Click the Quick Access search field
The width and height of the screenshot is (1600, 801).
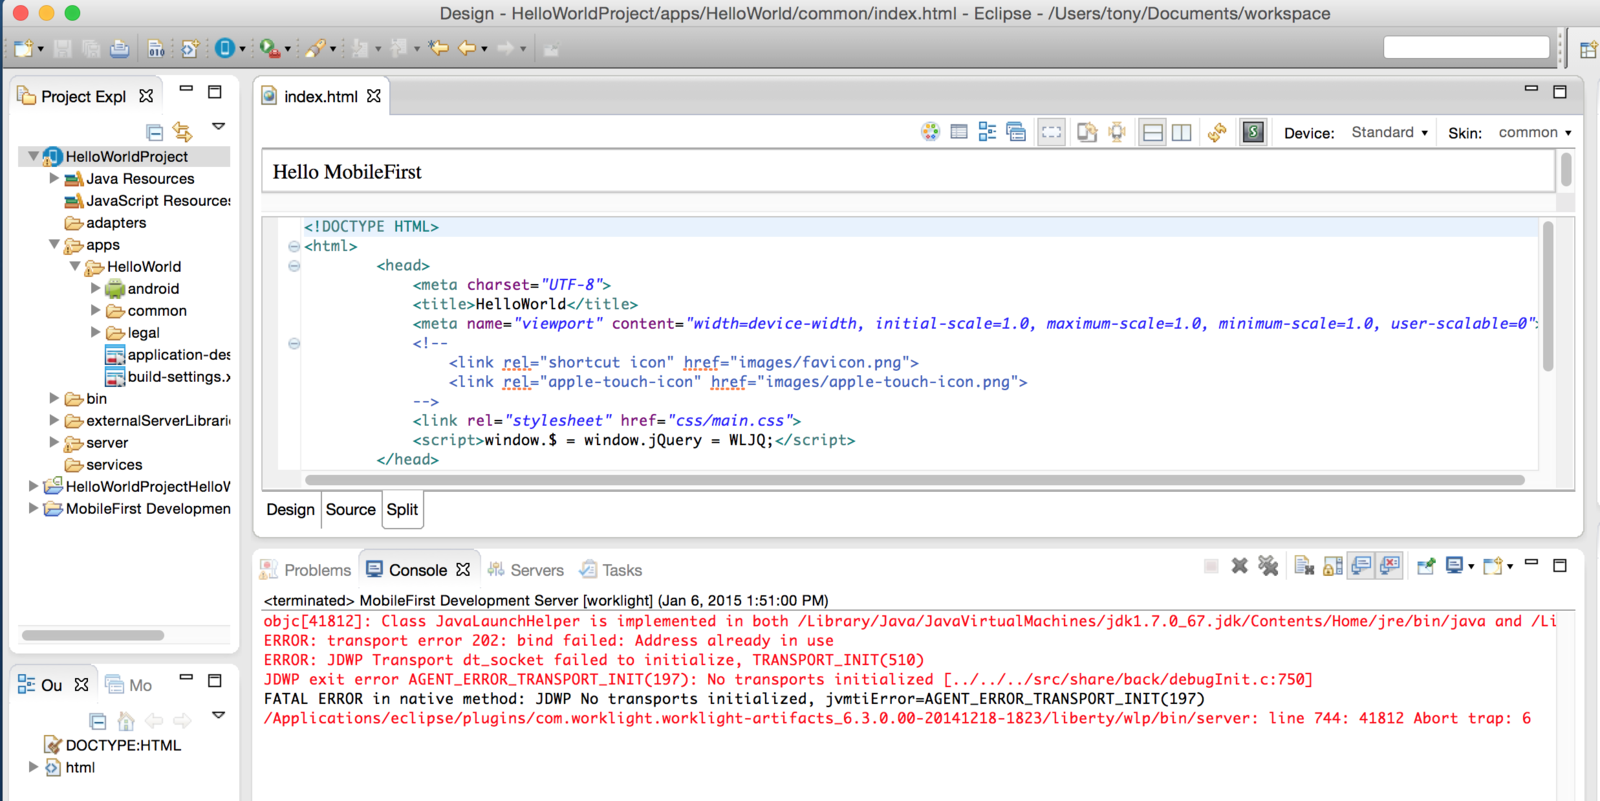click(1466, 47)
